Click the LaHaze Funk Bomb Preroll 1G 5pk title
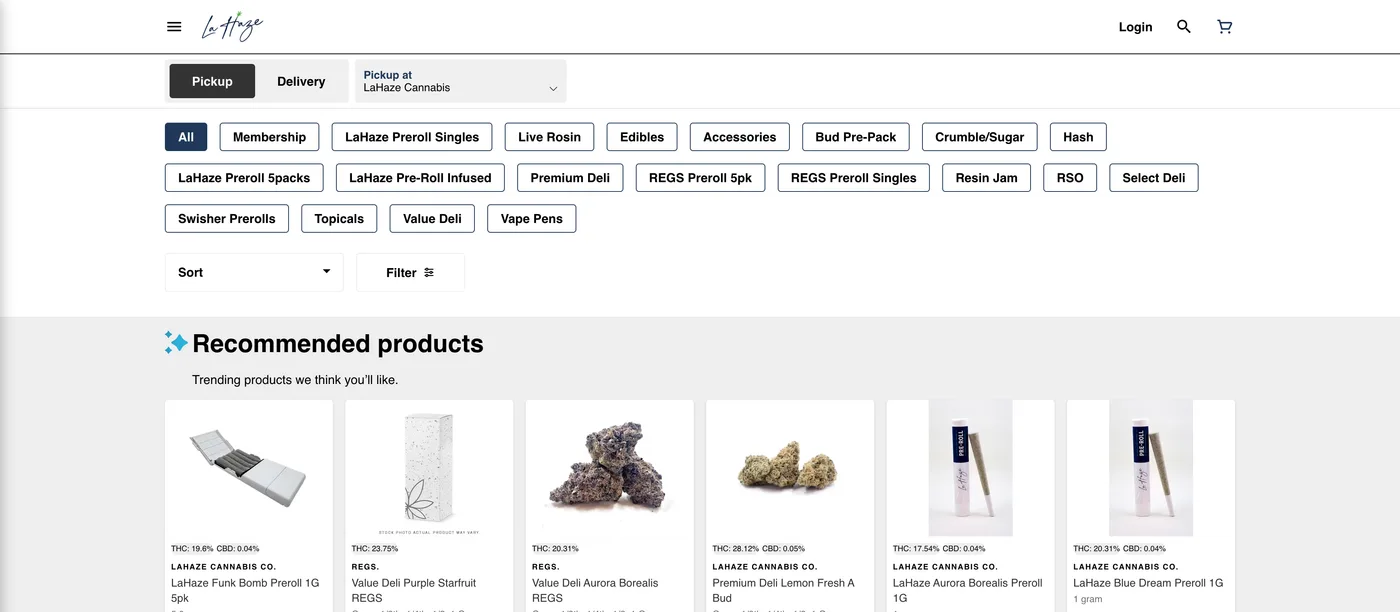The image size is (1400, 612). click(245, 590)
